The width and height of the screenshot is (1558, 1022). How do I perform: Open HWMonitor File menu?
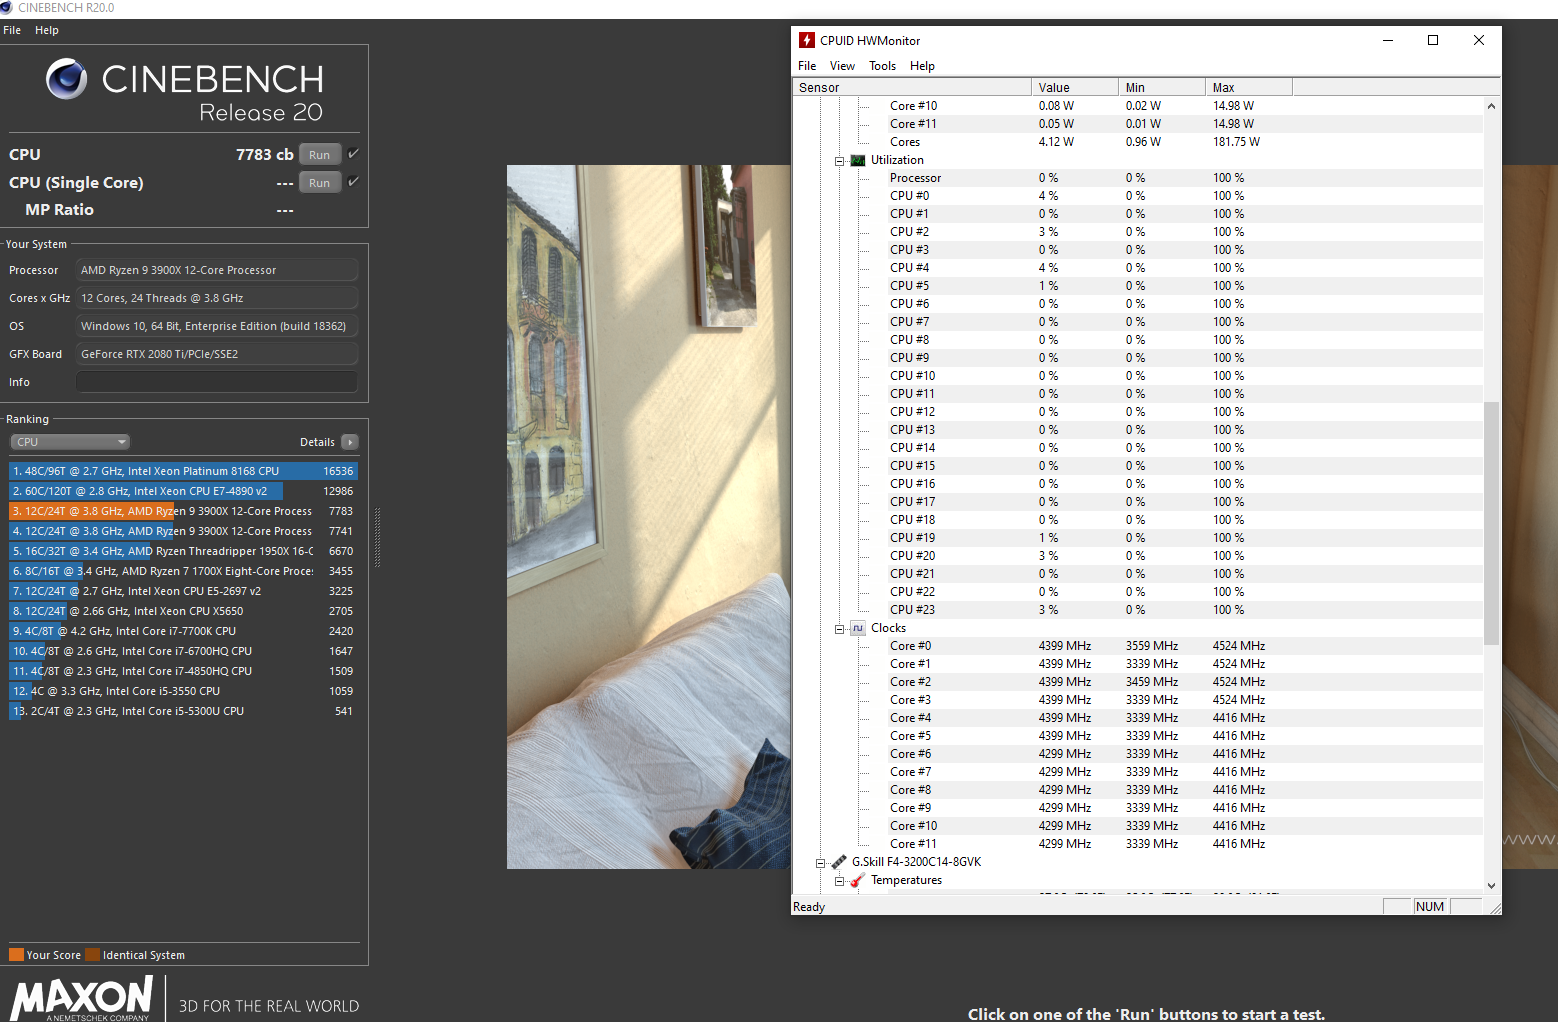click(x=807, y=66)
